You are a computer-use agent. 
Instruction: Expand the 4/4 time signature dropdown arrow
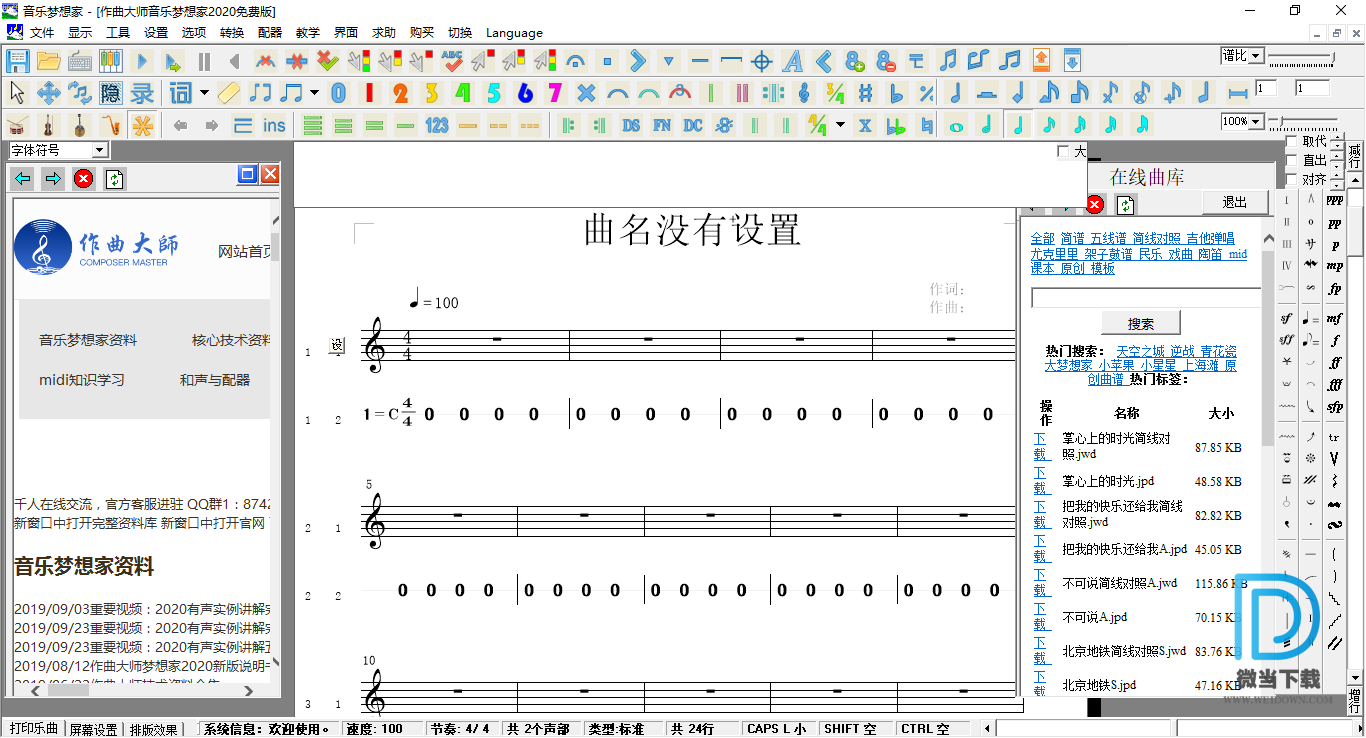pyautogui.click(x=840, y=125)
